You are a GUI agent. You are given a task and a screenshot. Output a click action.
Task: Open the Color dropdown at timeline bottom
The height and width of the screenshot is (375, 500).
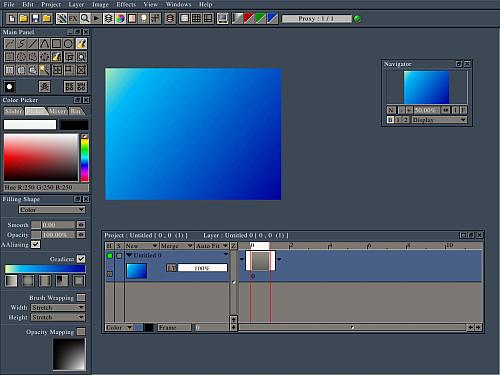(x=119, y=328)
